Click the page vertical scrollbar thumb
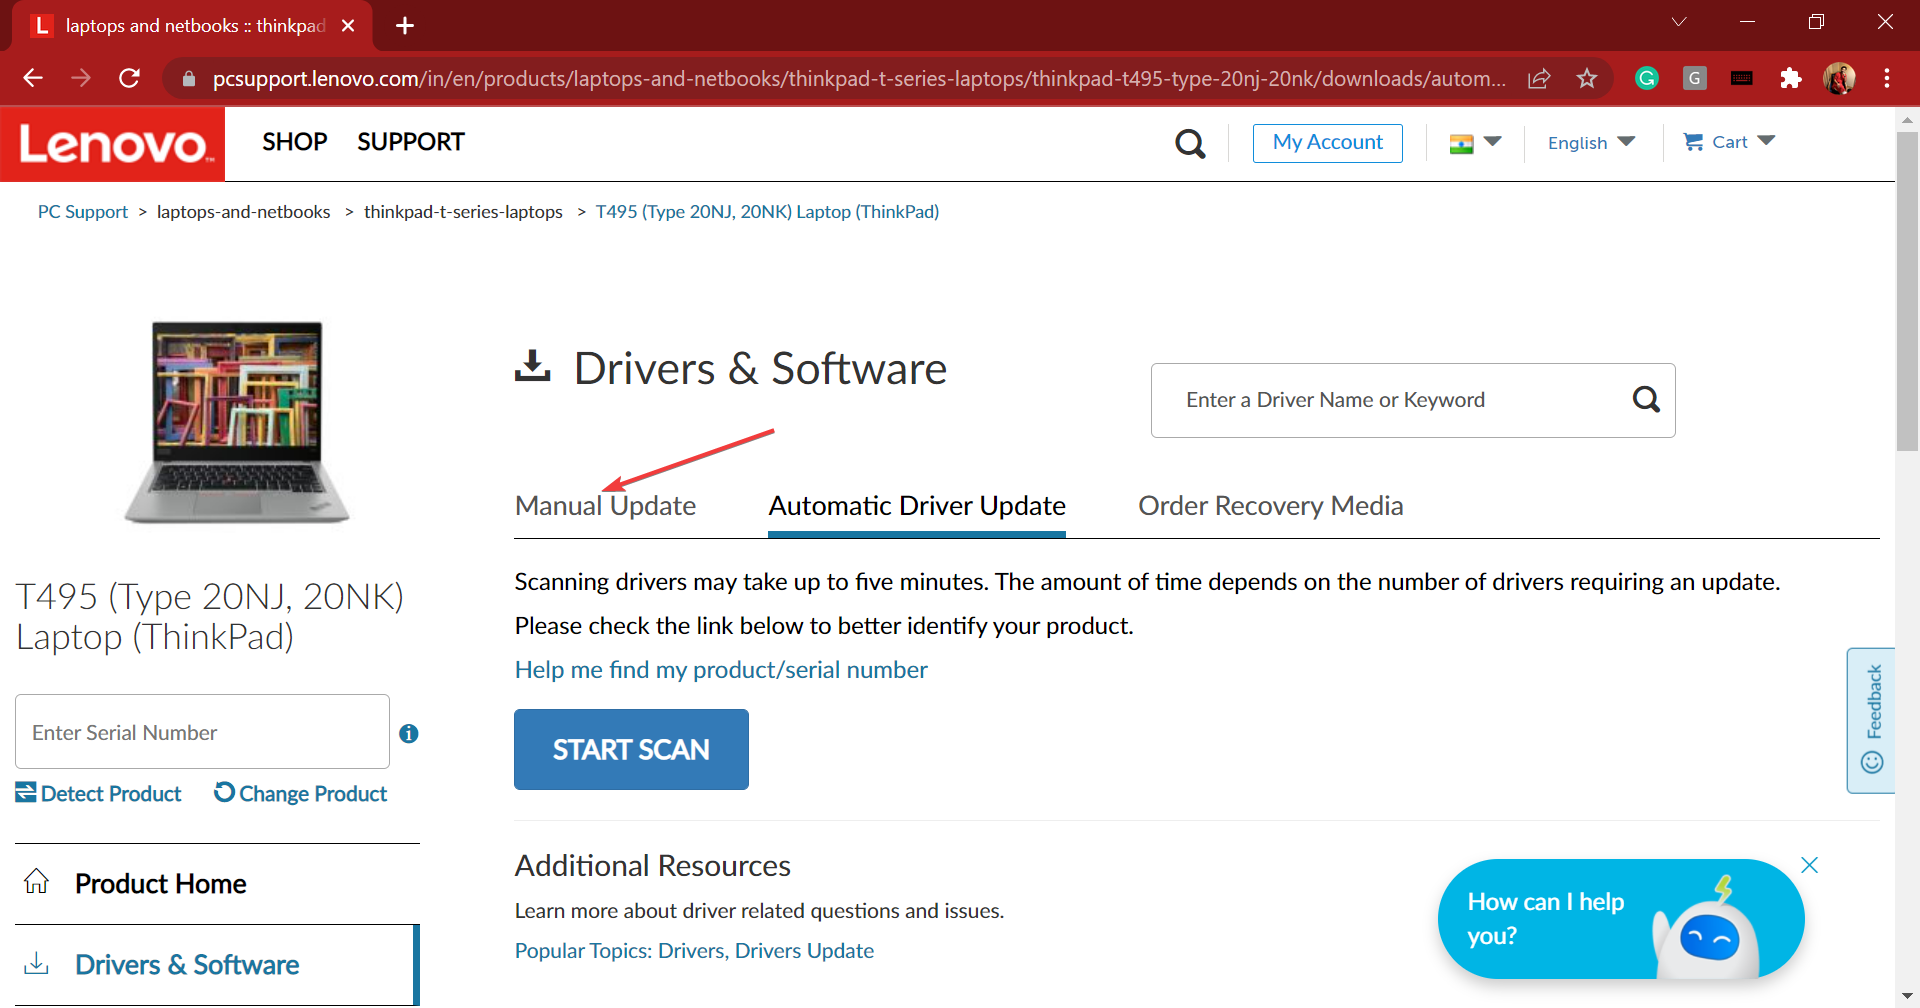This screenshot has width=1920, height=1008. click(1907, 290)
